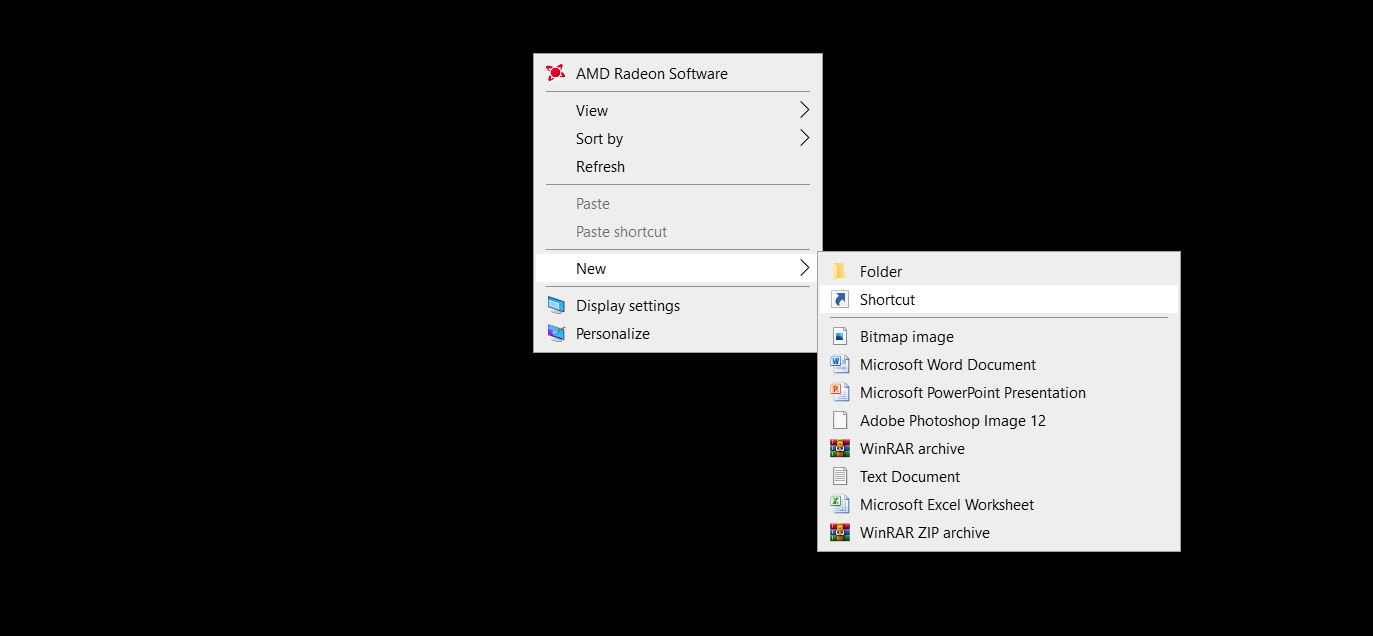Click the Personalize monitor icon
Image resolution: width=1373 pixels, height=636 pixels.
click(556, 334)
